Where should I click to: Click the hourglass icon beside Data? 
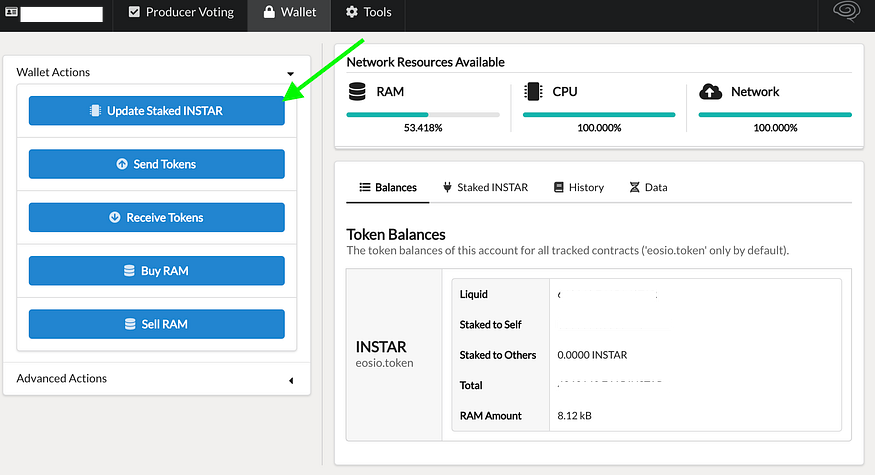(x=634, y=187)
